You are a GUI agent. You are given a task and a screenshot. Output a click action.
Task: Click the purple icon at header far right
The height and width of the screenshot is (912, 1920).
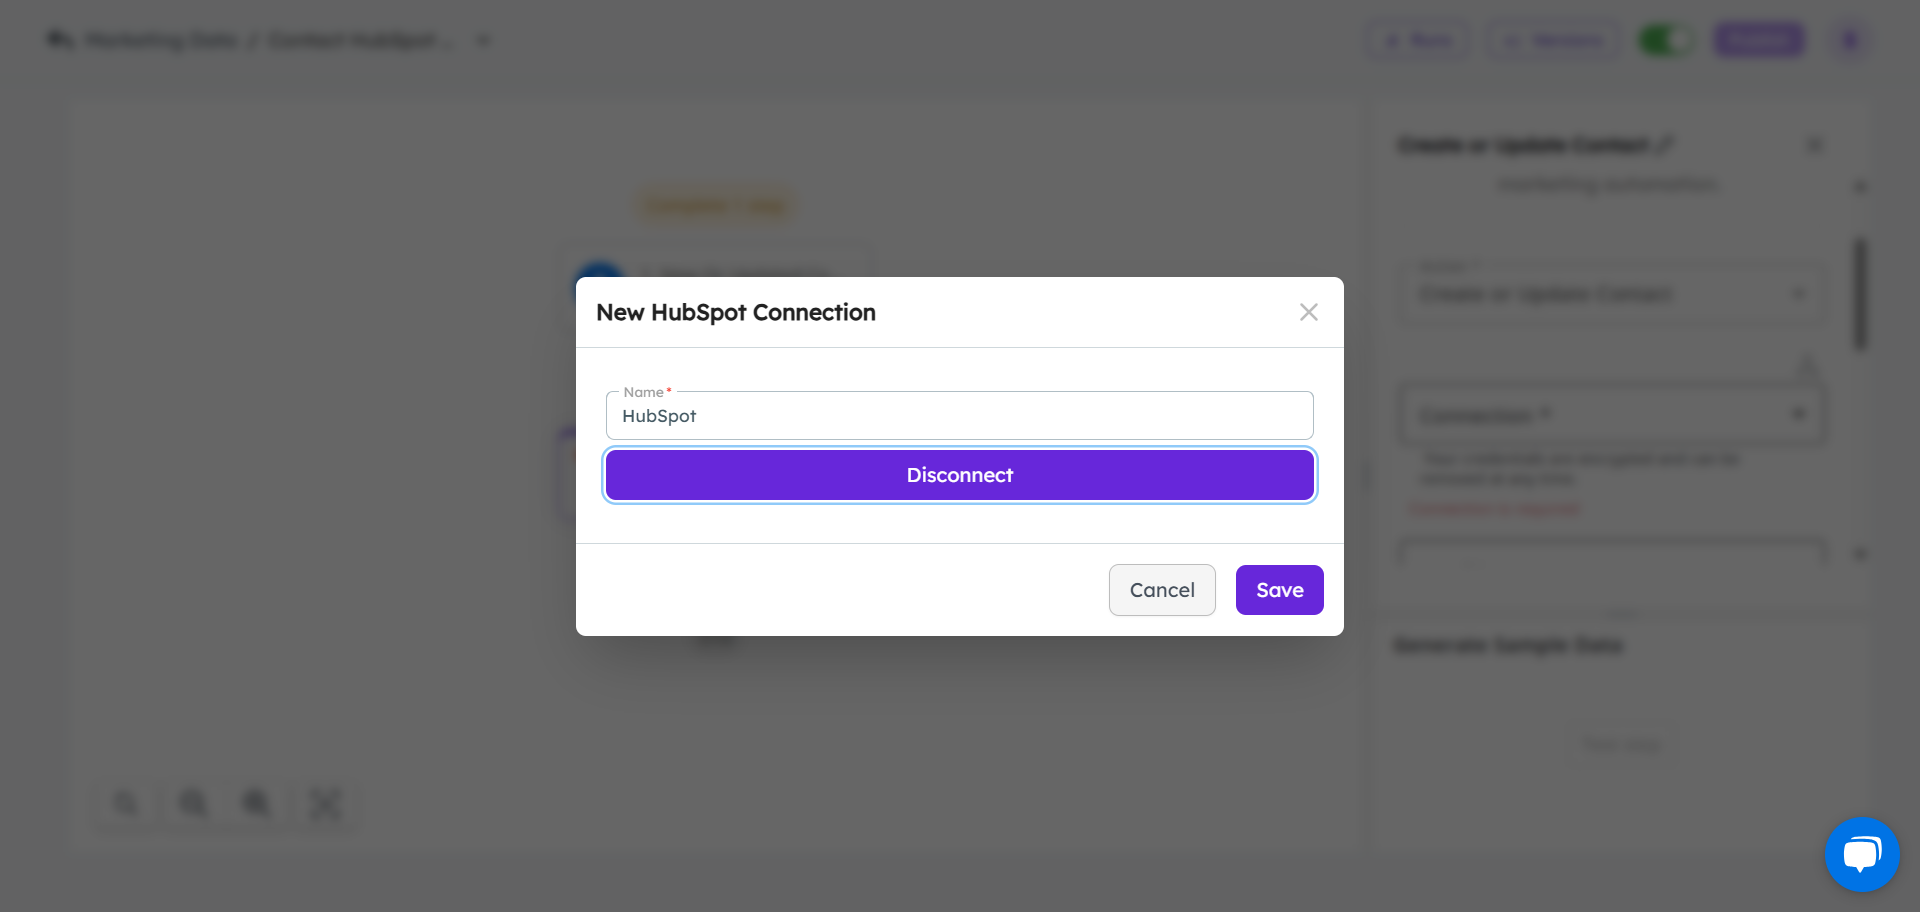[x=1850, y=40]
